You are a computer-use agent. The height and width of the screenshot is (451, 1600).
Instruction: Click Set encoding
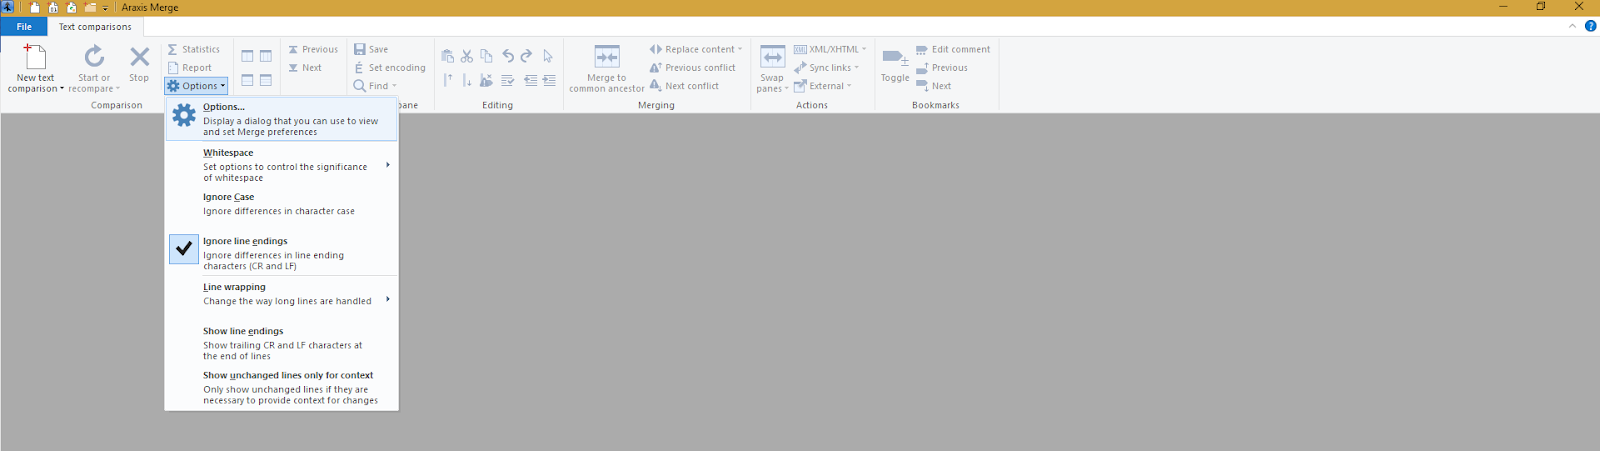(390, 68)
